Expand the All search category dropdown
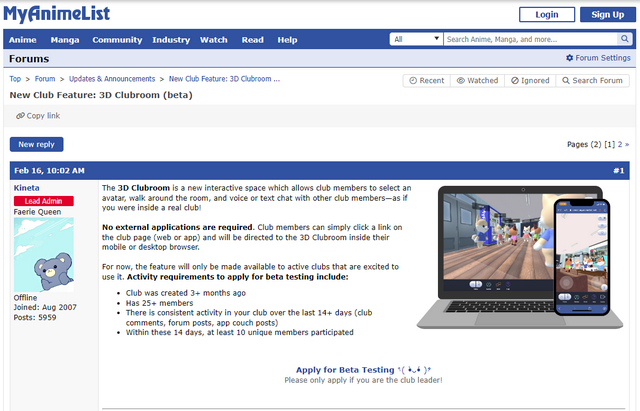 (416, 39)
